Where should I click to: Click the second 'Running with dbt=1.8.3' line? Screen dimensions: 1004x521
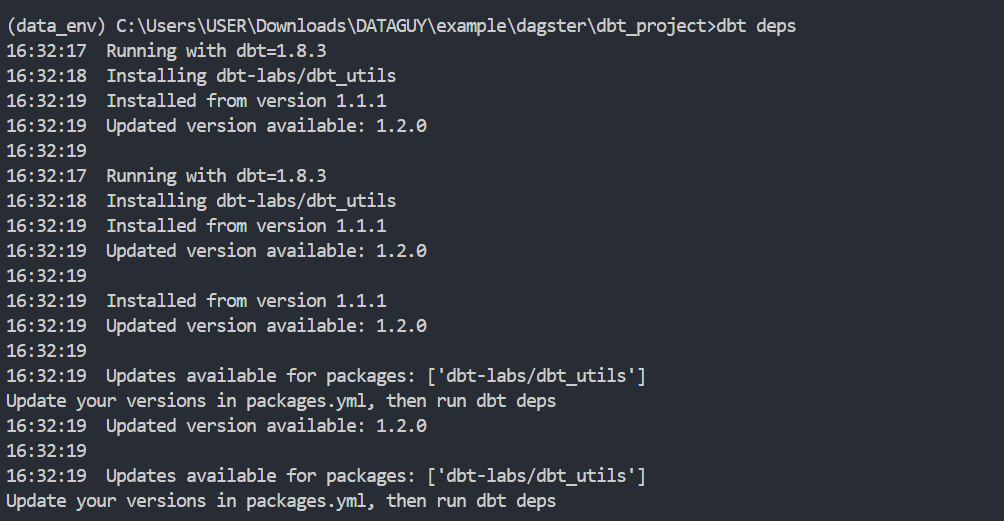pyautogui.click(x=216, y=176)
